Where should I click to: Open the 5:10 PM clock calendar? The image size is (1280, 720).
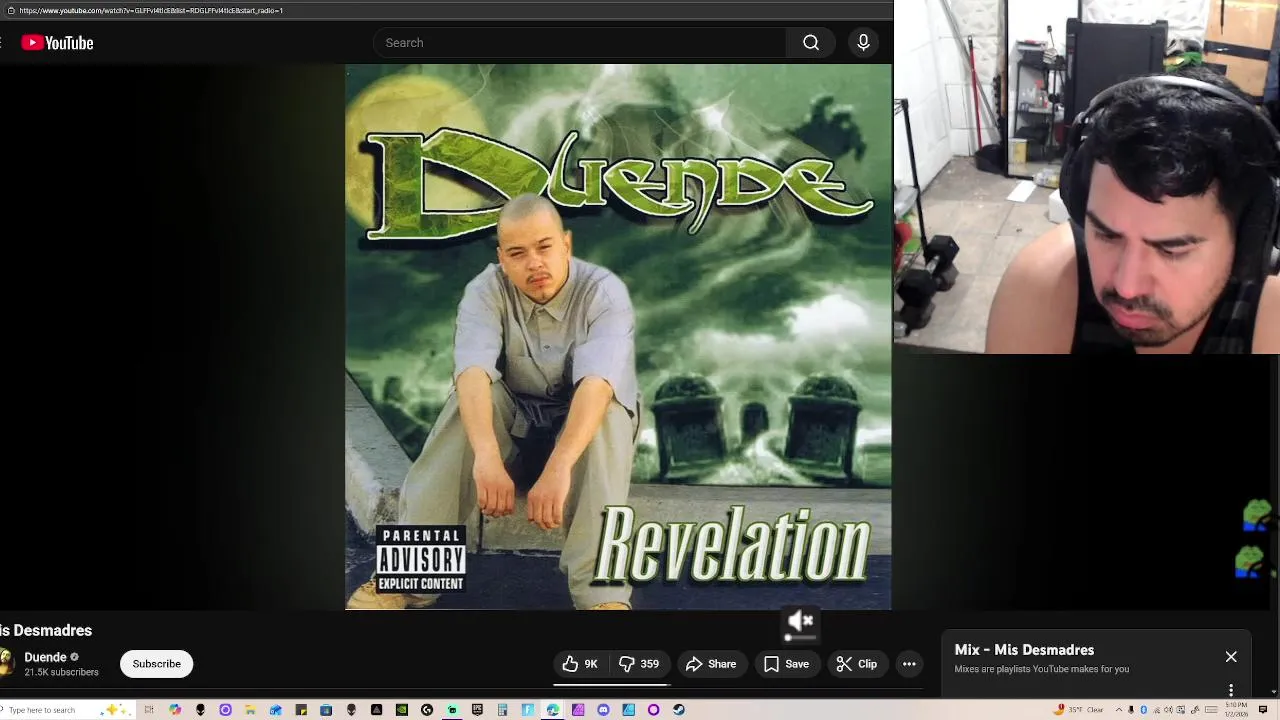pyautogui.click(x=1237, y=710)
